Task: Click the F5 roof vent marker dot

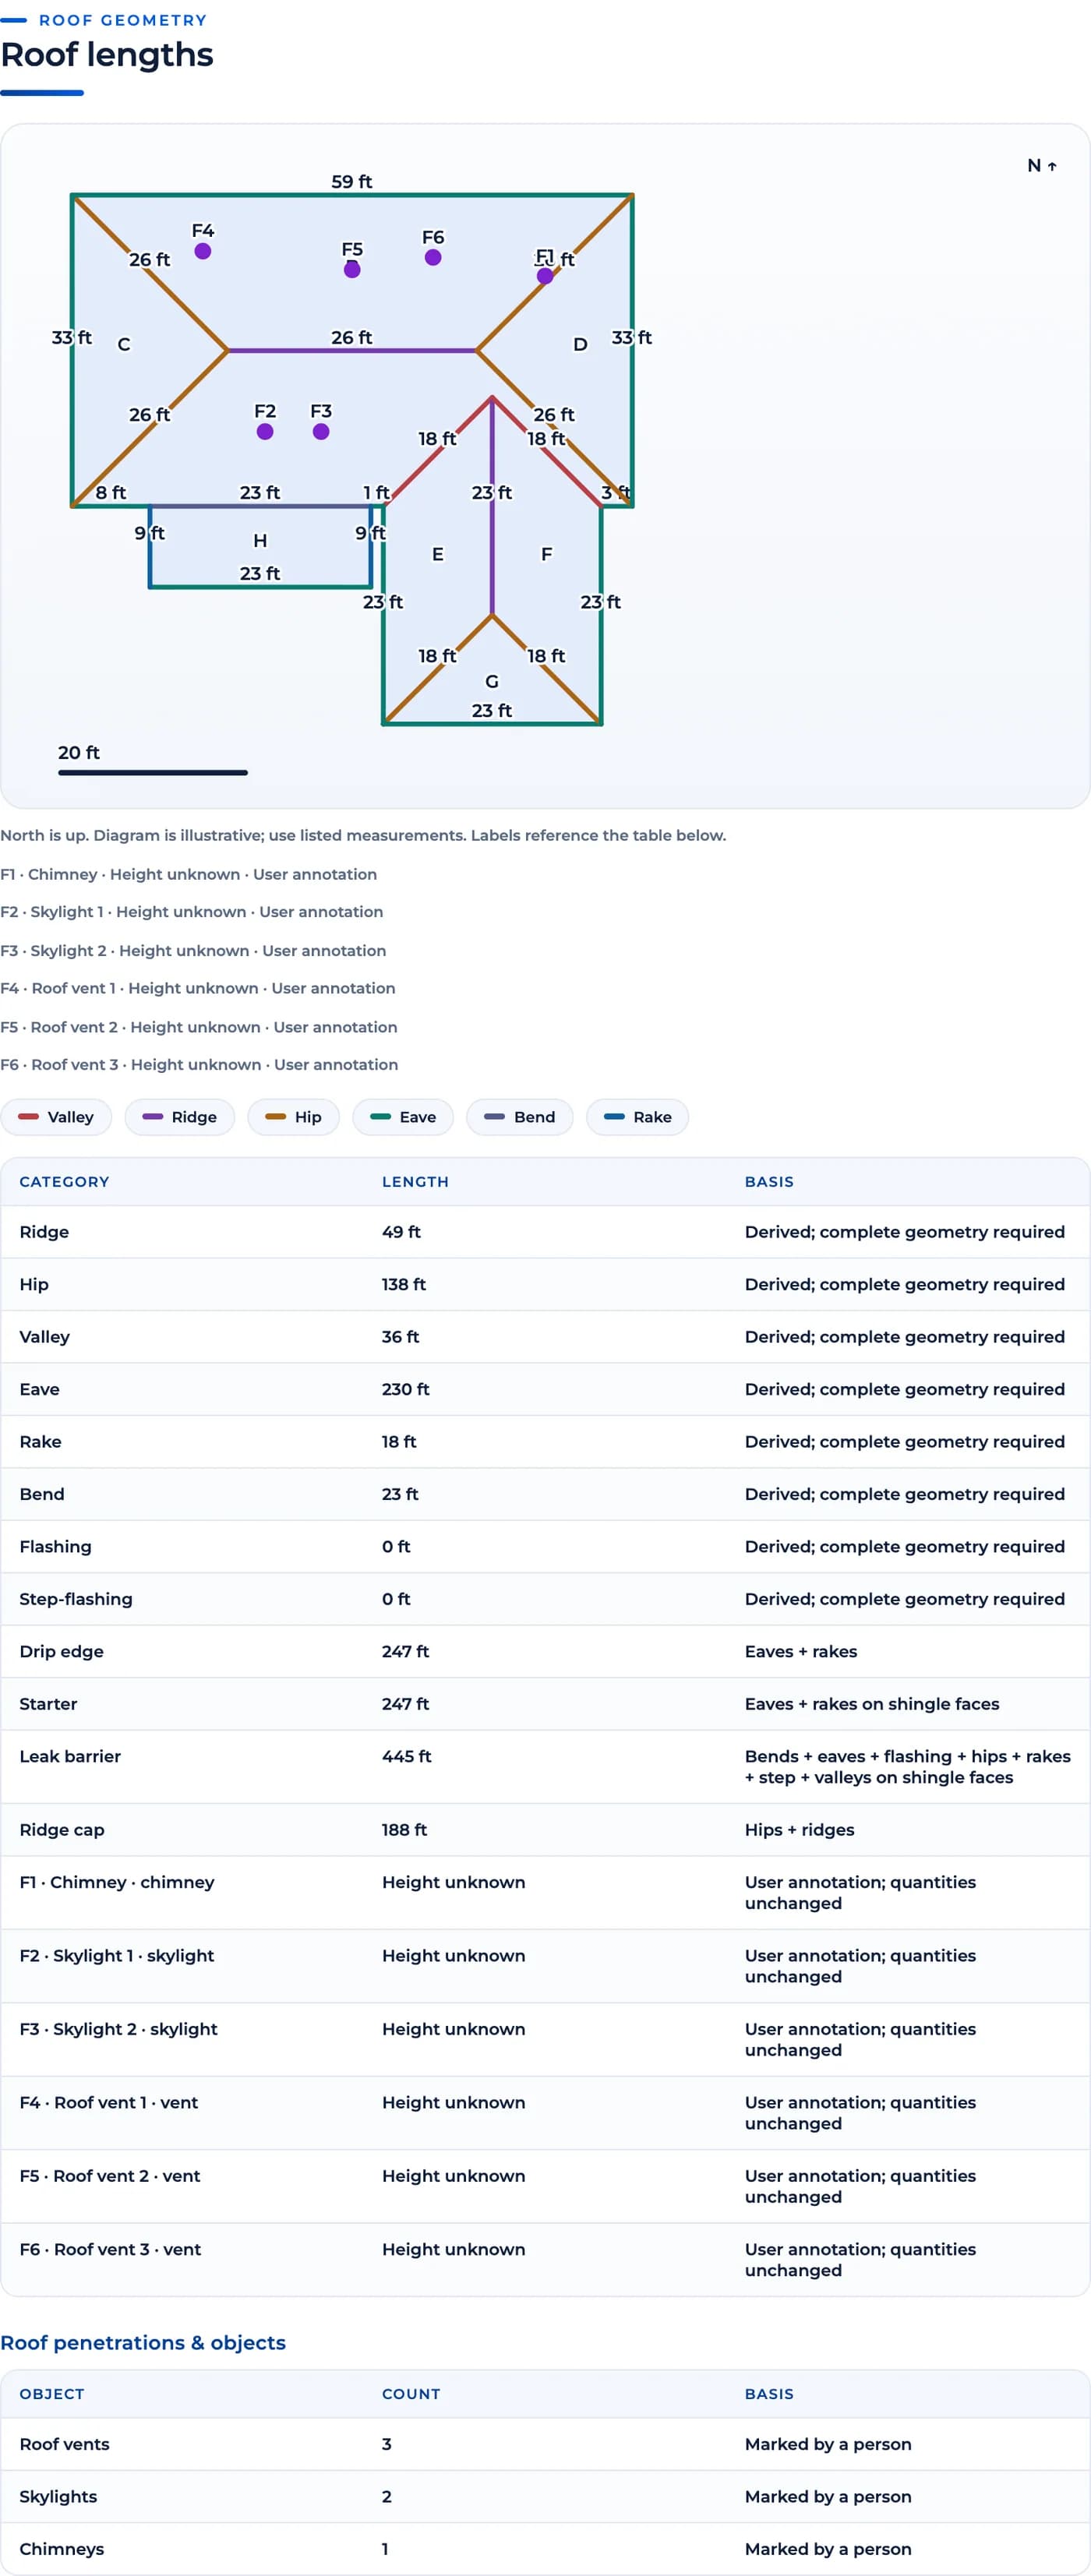Action: 352,270
